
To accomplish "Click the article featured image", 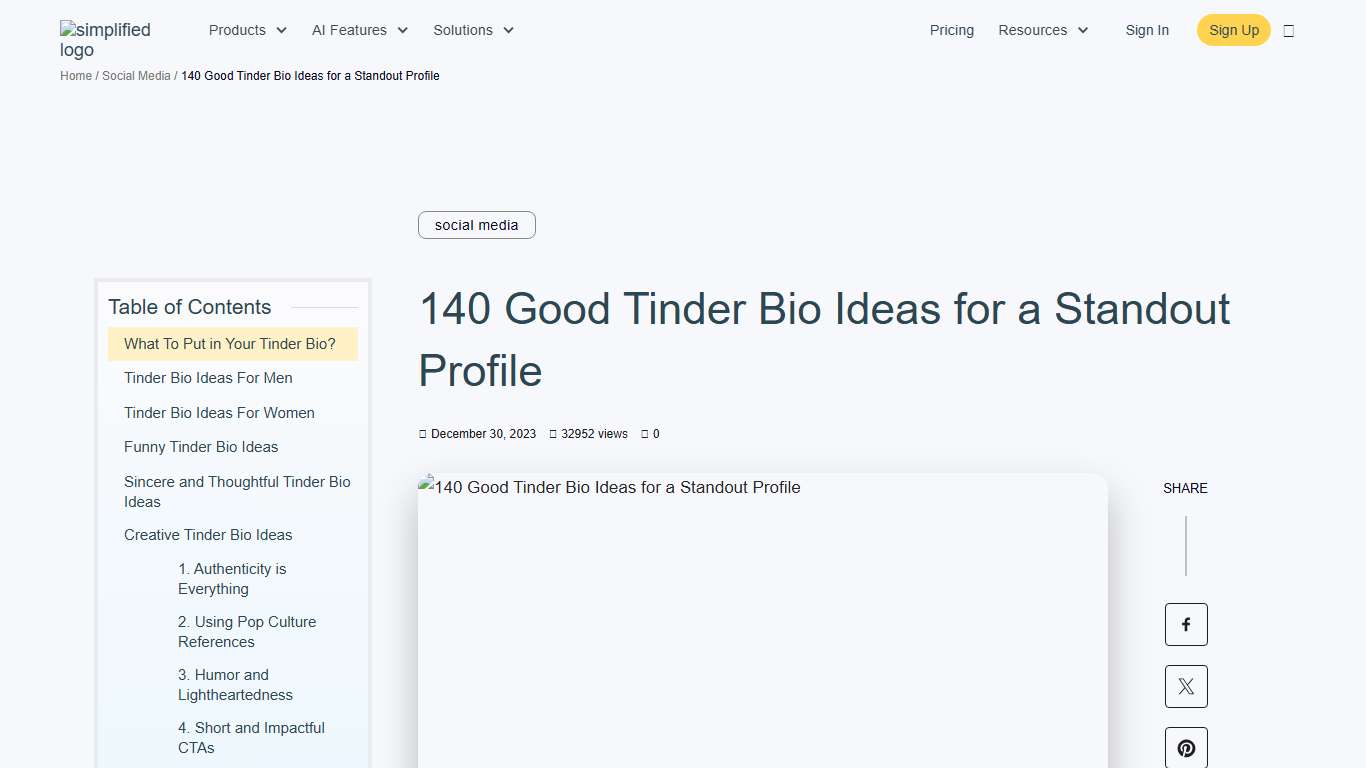I will [x=762, y=620].
